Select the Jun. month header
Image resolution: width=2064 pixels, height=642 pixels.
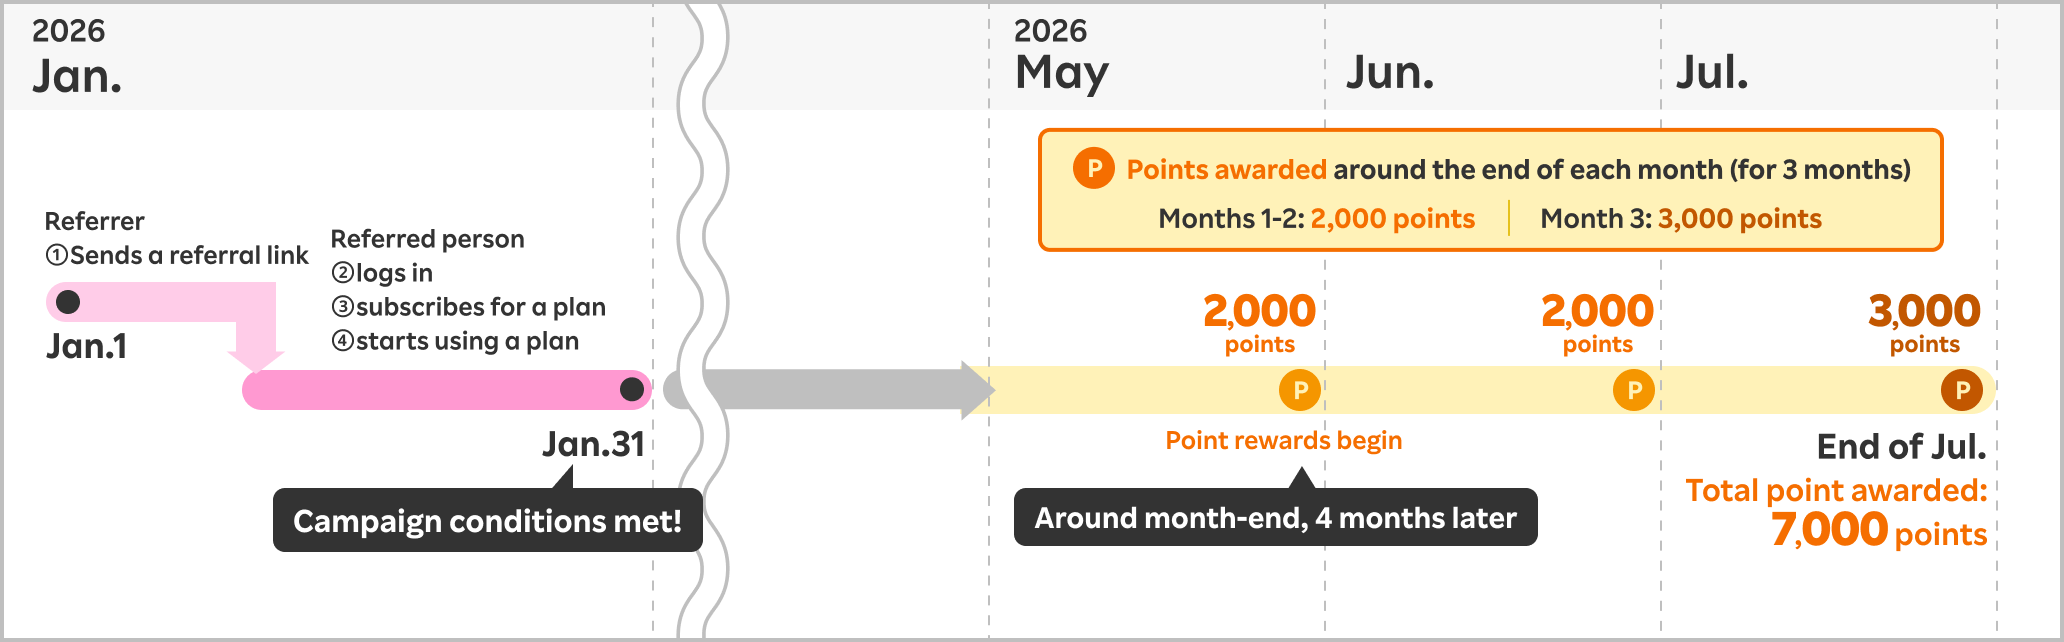1390,72
